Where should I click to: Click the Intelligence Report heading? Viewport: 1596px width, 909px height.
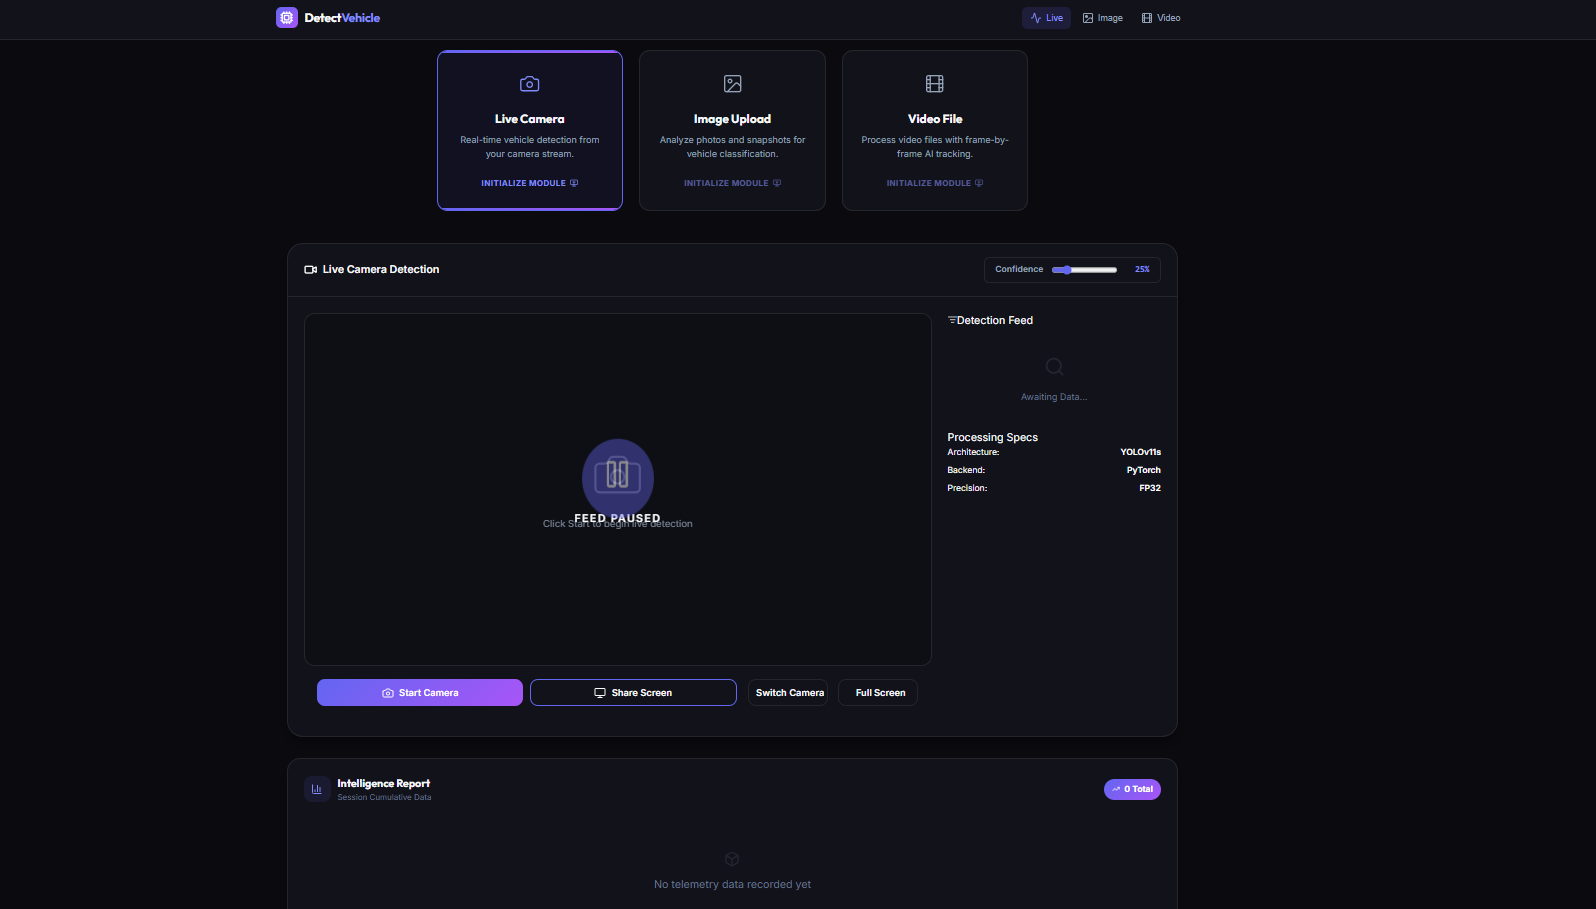pyautogui.click(x=384, y=784)
